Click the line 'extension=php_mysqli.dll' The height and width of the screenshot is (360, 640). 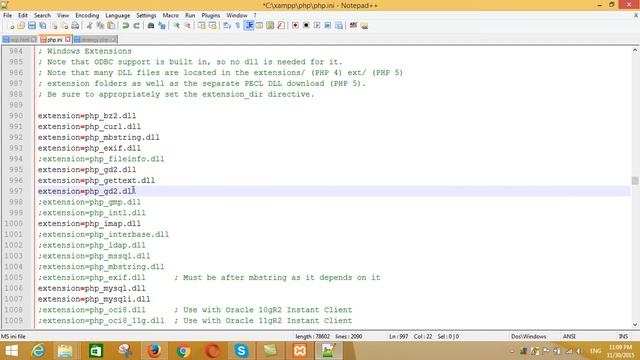pyautogui.click(x=94, y=299)
